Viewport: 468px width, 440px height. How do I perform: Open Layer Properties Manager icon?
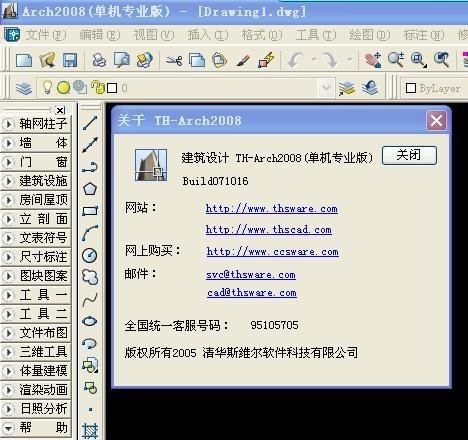(x=24, y=88)
